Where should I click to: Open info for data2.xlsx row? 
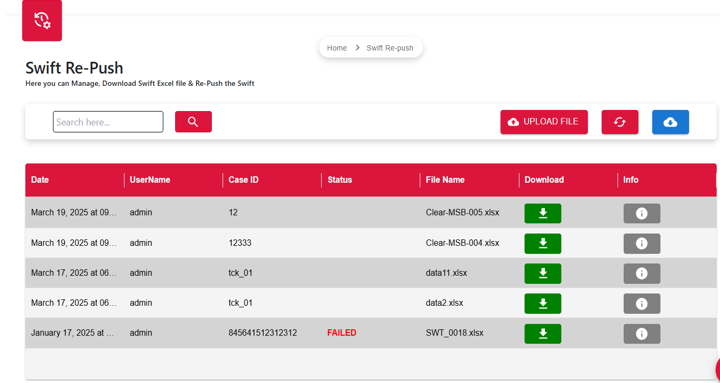coord(642,304)
